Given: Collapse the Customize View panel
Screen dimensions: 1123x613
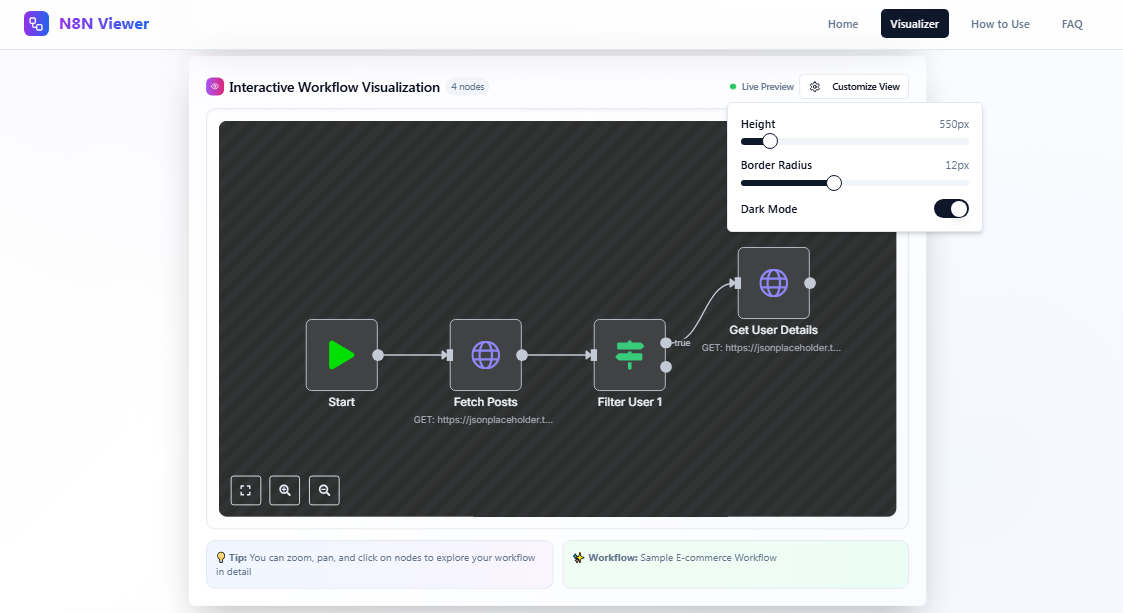Looking at the screenshot, I should point(854,87).
